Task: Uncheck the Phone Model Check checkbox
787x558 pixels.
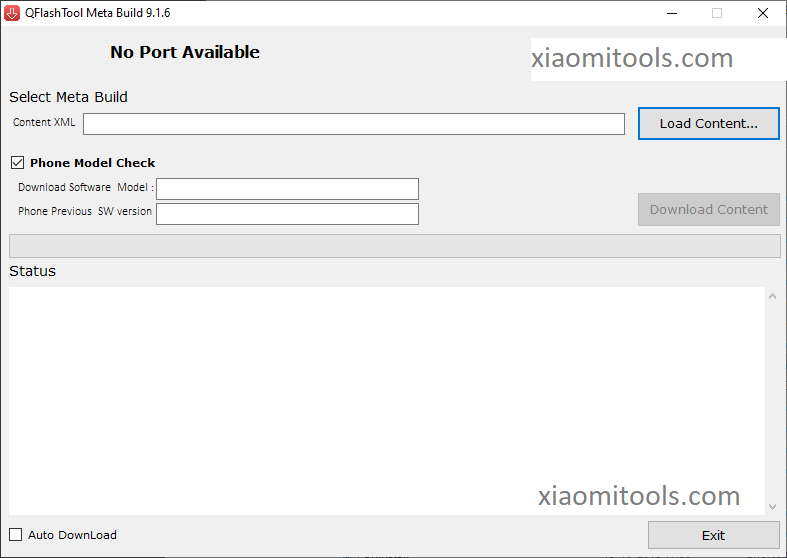Action: (x=17, y=162)
